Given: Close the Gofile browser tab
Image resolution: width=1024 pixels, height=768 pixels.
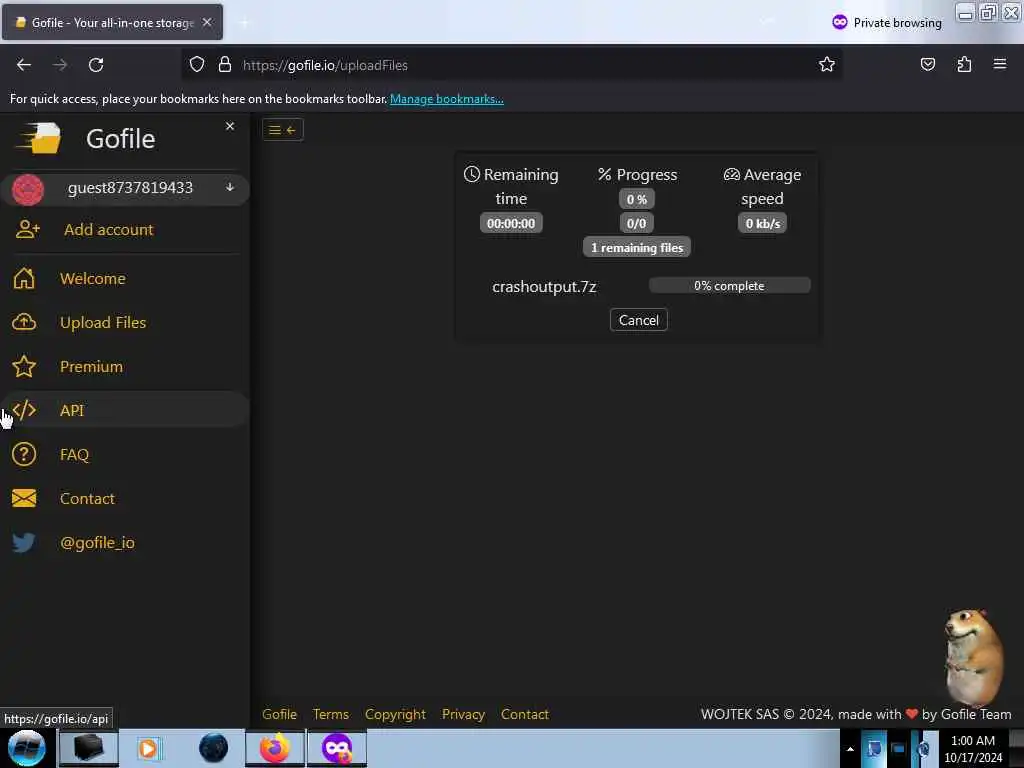Looking at the screenshot, I should click(x=207, y=22).
